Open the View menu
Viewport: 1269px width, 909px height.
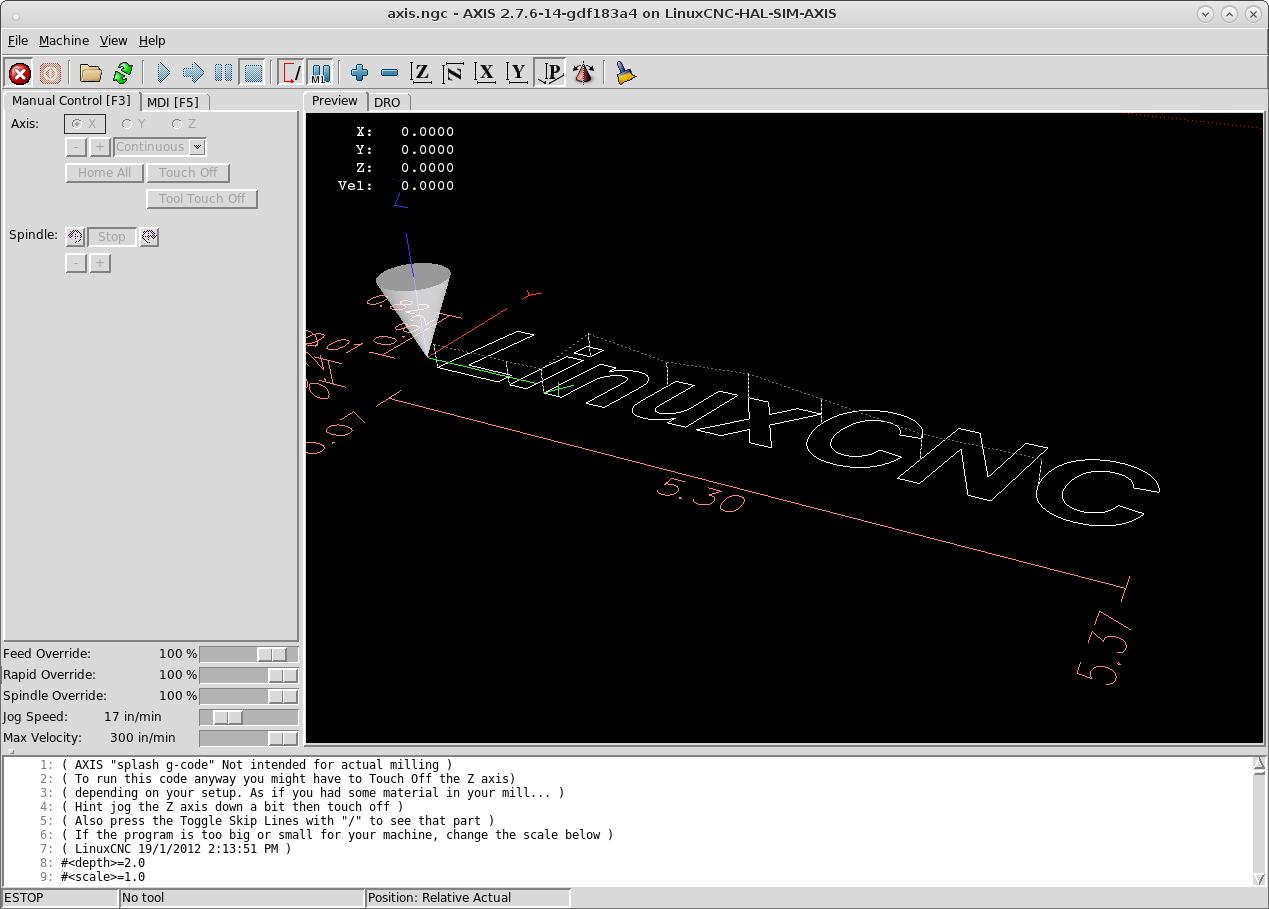(113, 41)
